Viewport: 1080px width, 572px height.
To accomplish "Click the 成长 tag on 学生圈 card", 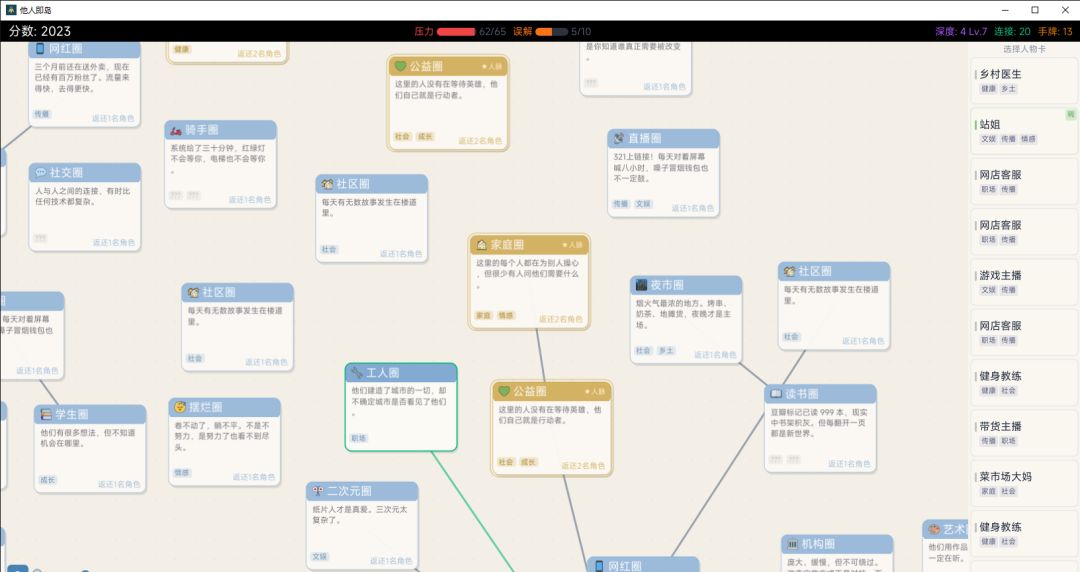I will [48, 480].
